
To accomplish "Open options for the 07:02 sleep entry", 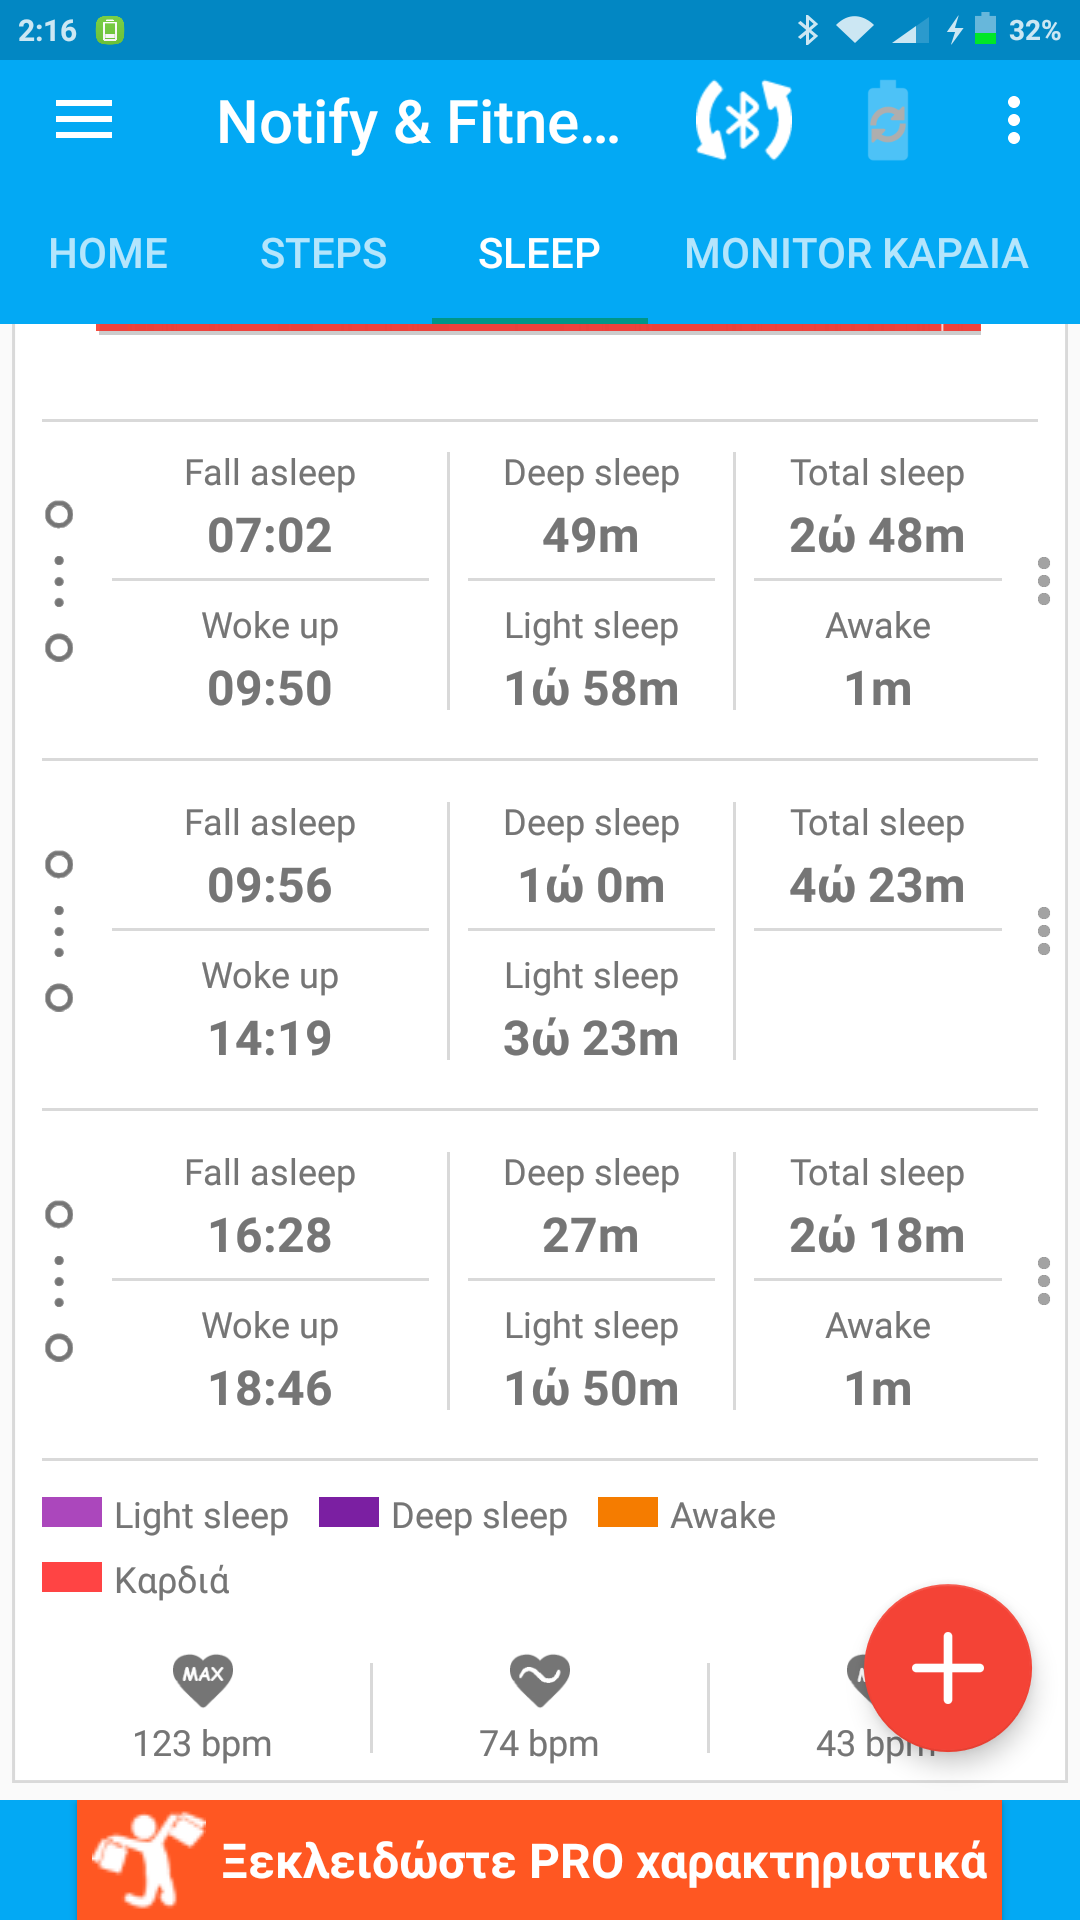I will pos(1043,581).
